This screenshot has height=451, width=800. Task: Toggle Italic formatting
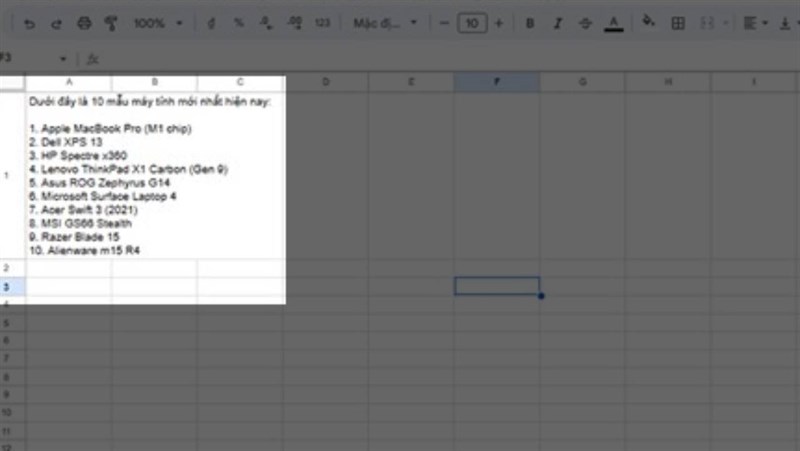pyautogui.click(x=558, y=23)
